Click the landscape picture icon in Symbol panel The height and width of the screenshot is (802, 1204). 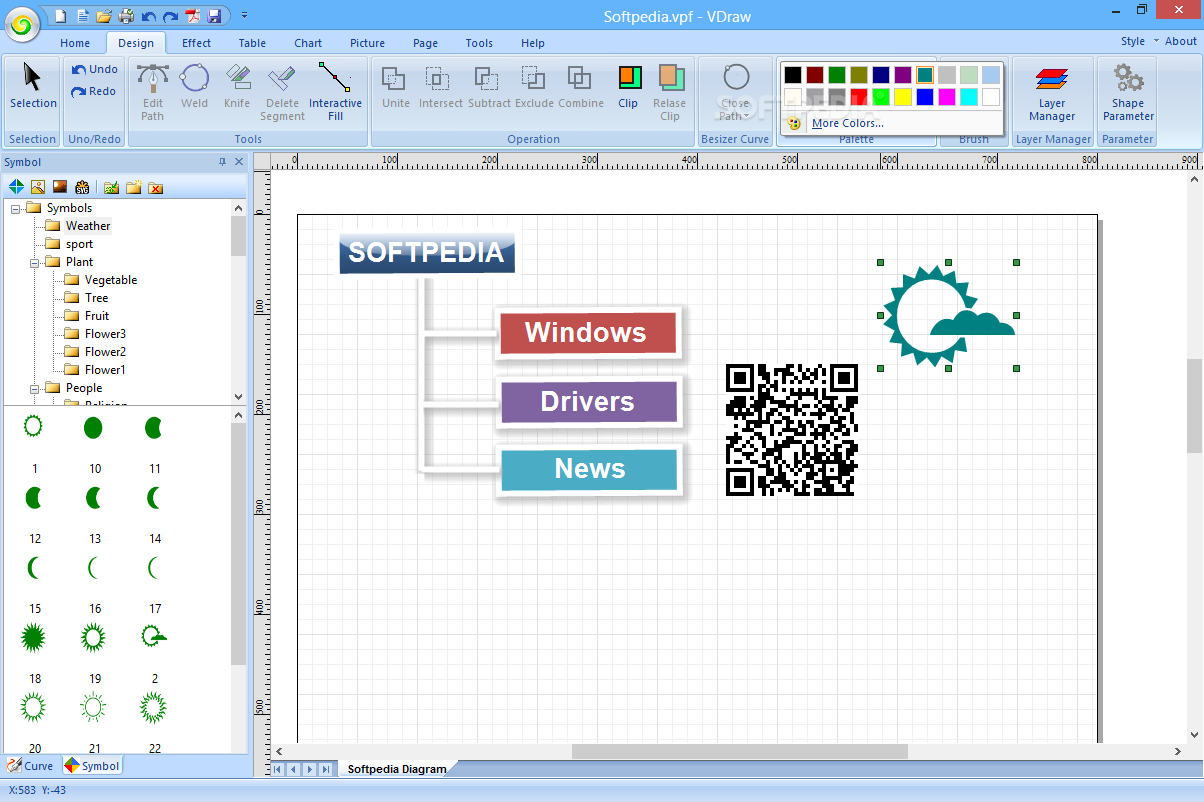point(38,187)
